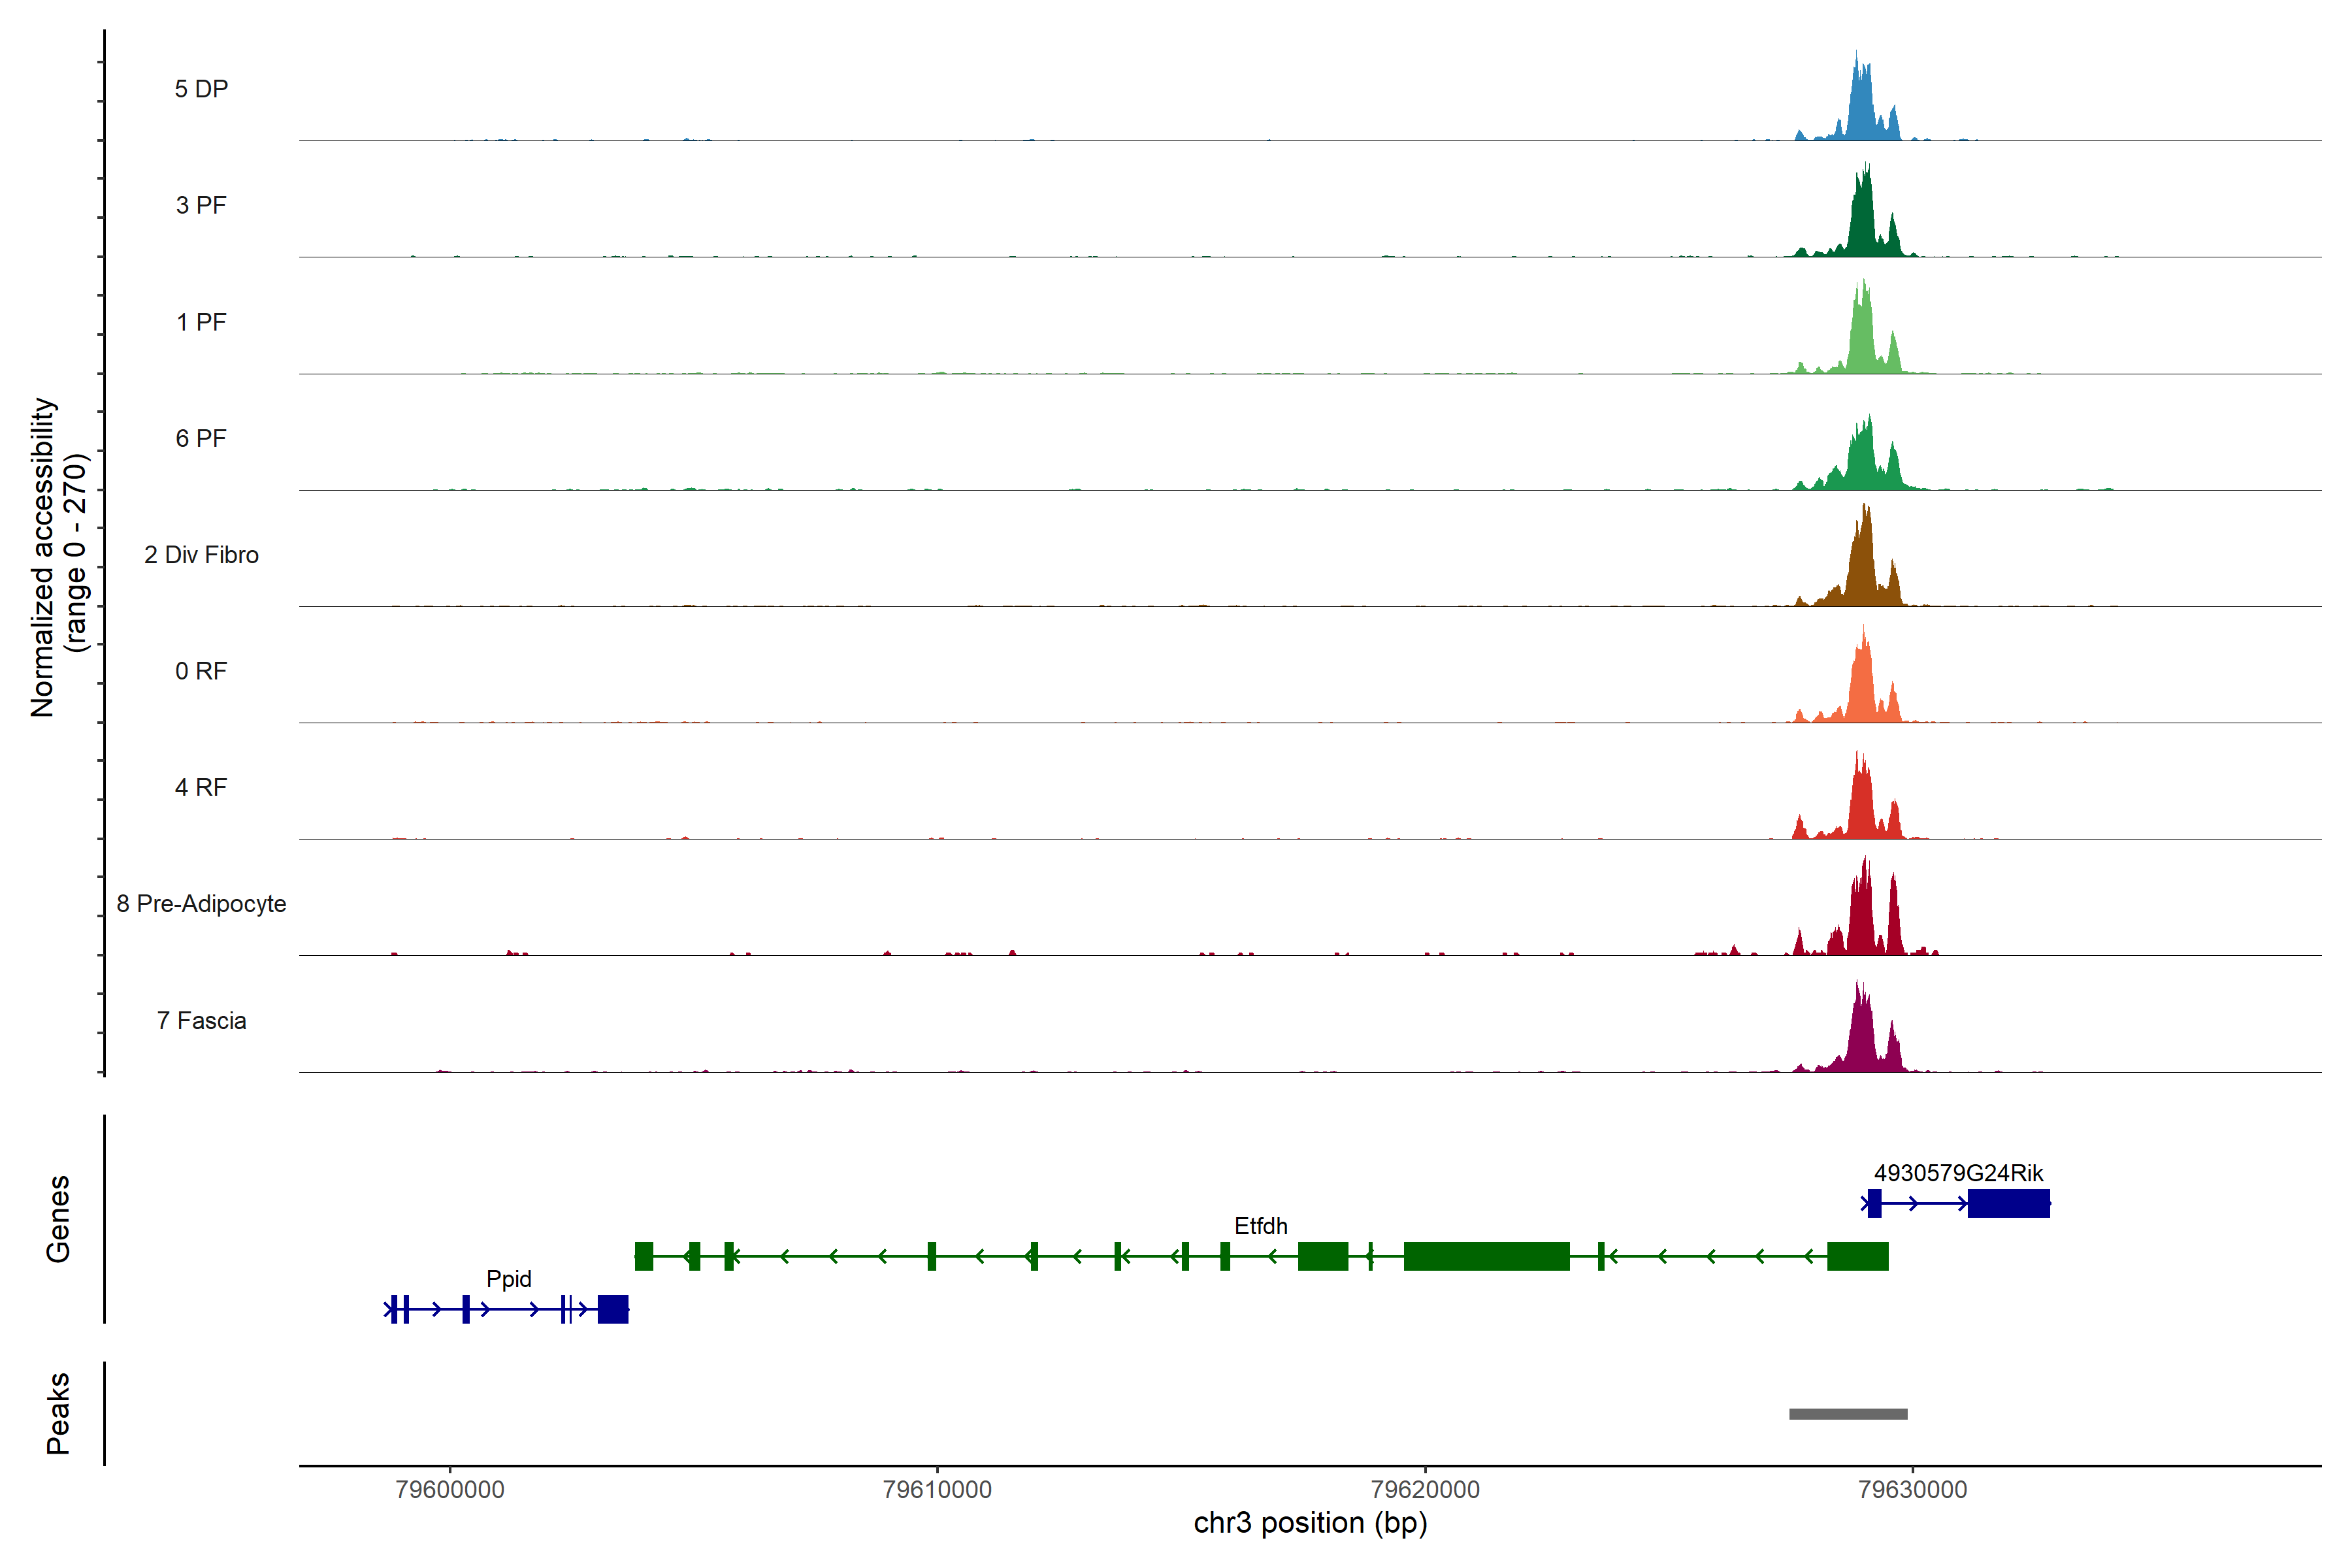Viewport: 2352px width, 1568px height.
Task: Click the 5 DP track label
Action: pos(201,89)
